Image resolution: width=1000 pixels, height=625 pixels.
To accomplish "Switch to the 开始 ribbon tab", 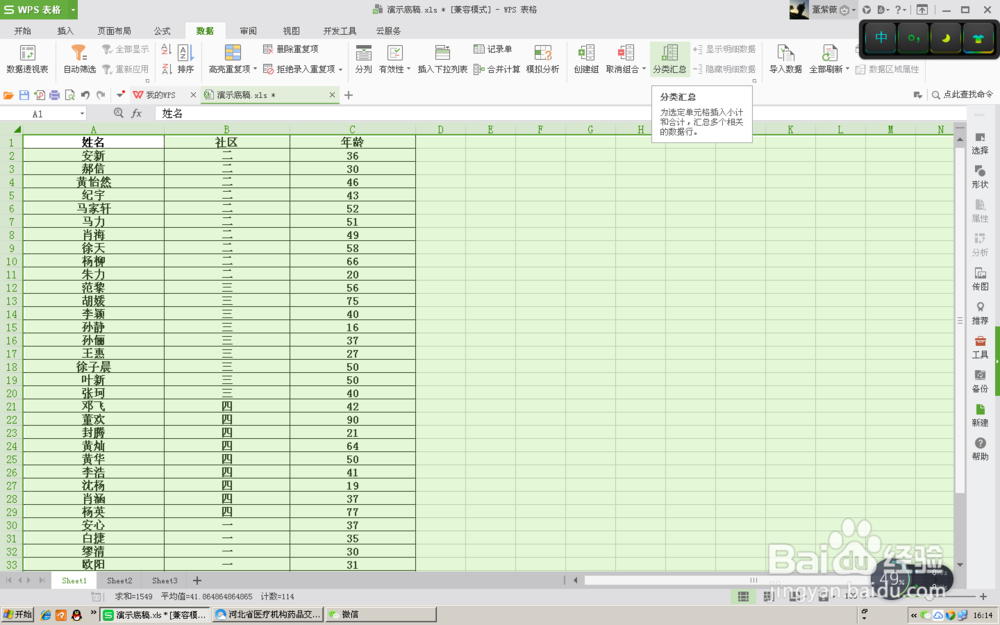I will (22, 31).
